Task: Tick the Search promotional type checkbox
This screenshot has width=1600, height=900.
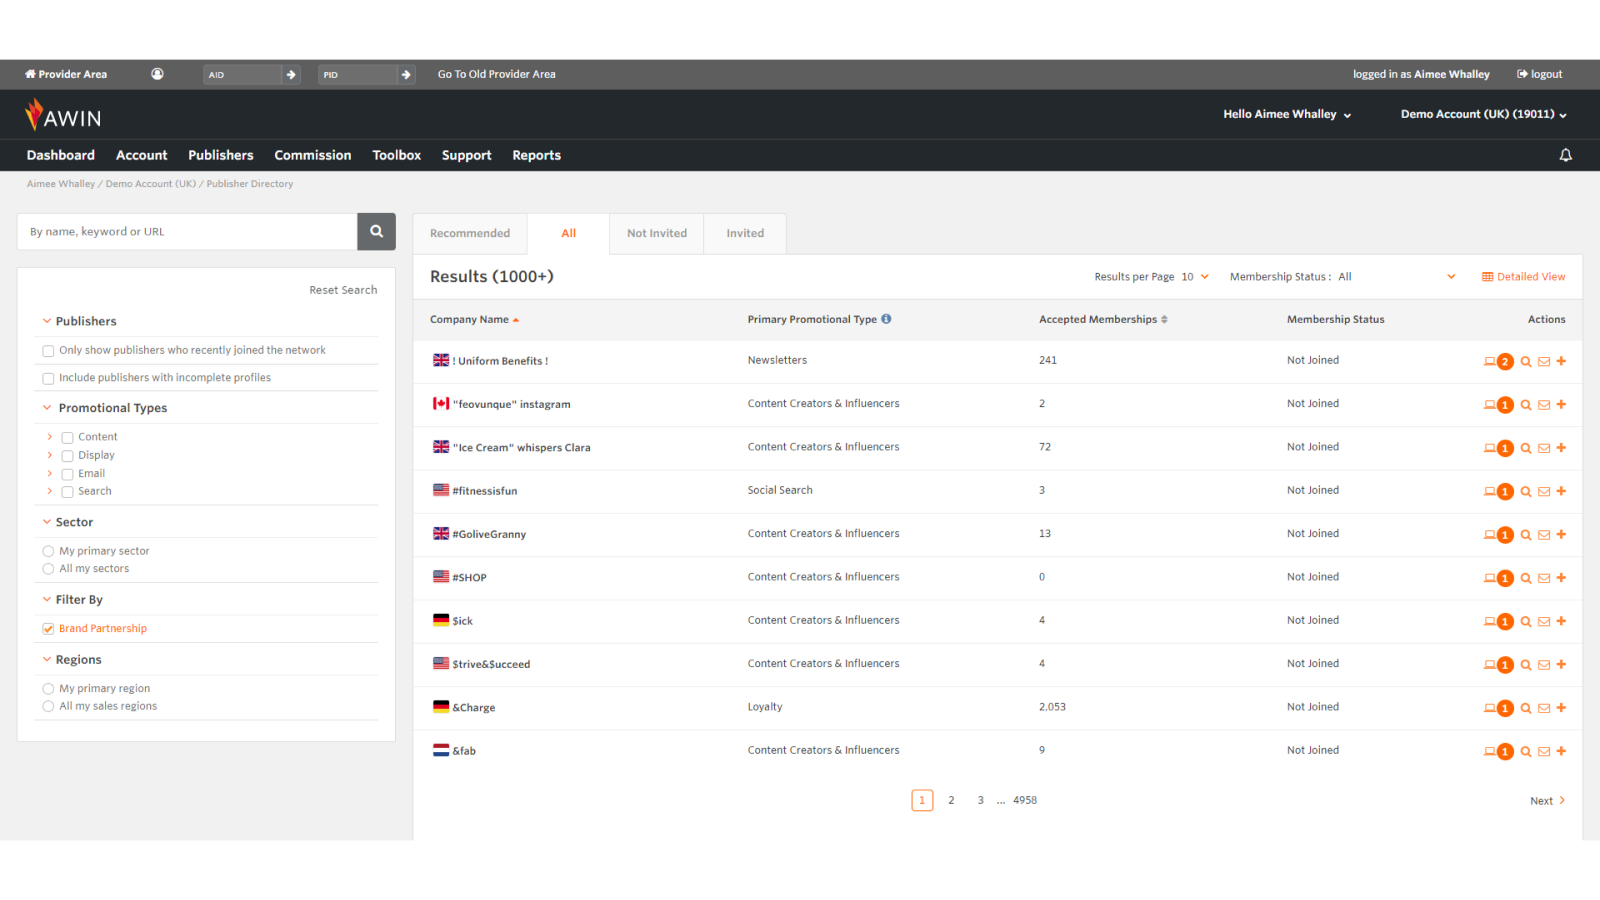Action: [x=68, y=492]
